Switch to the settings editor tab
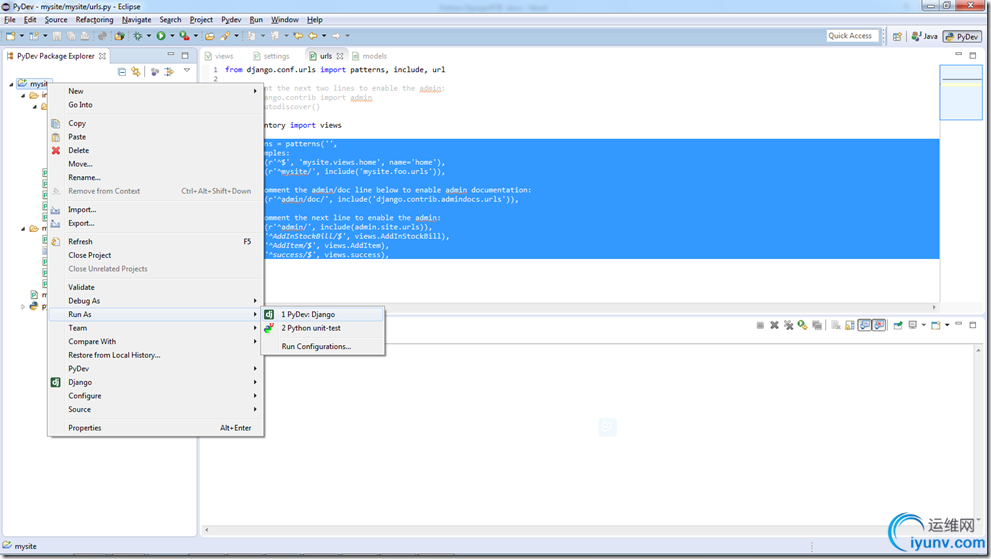Viewport: 991px width, 559px height. 271,56
